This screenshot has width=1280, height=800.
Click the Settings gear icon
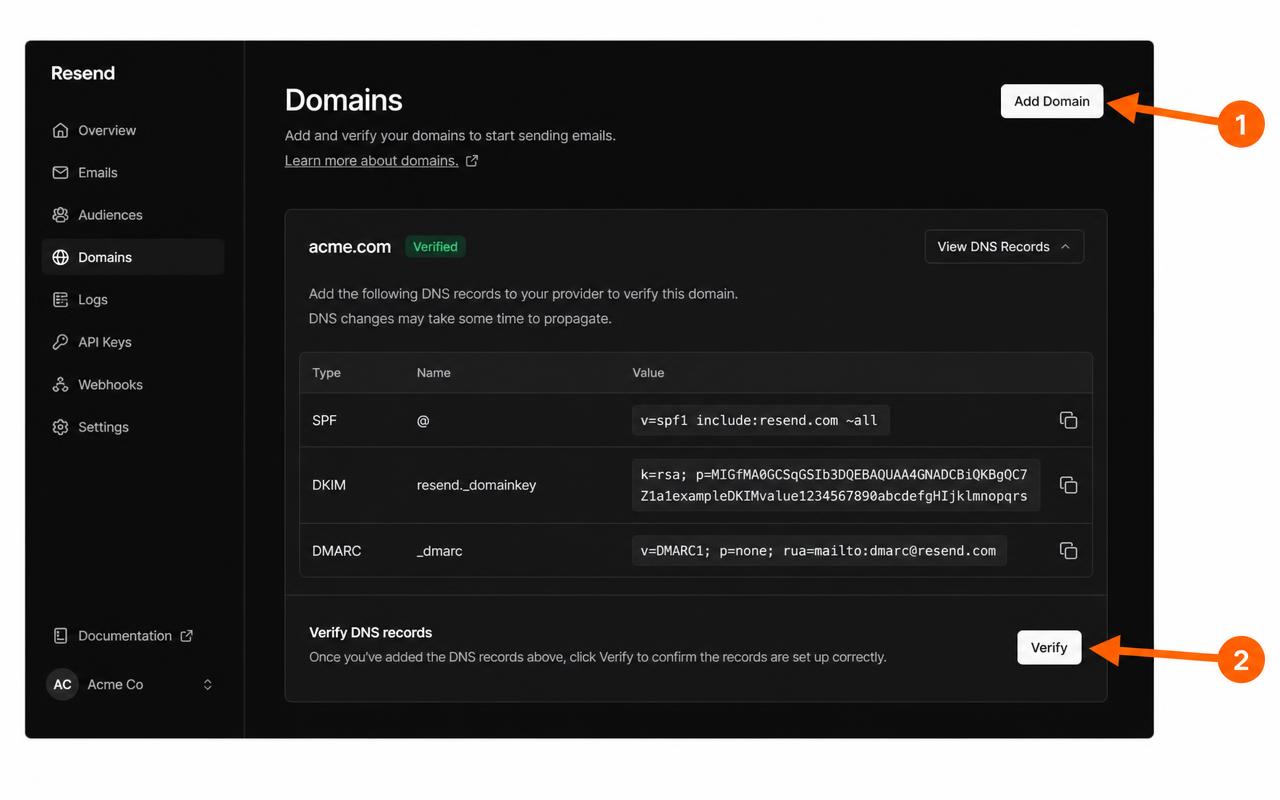[x=60, y=427]
